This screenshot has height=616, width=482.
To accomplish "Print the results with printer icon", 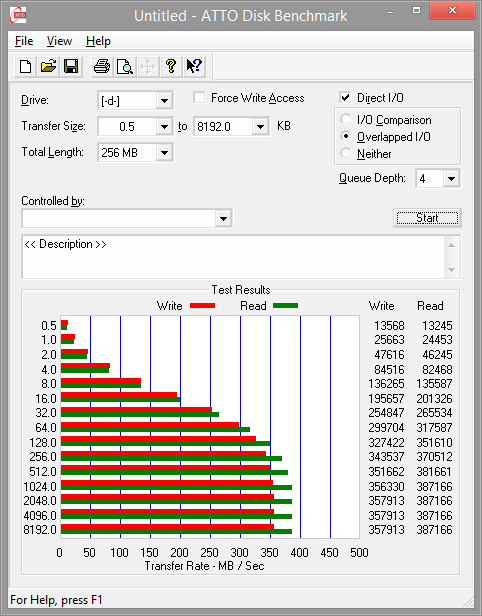I will tap(102, 66).
